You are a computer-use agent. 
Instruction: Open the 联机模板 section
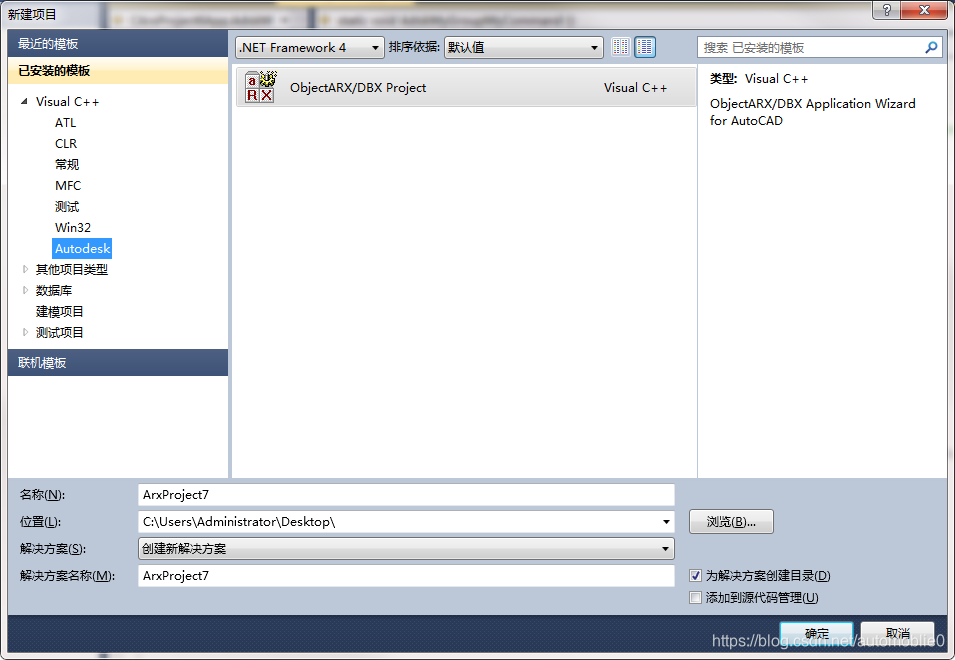(x=118, y=362)
